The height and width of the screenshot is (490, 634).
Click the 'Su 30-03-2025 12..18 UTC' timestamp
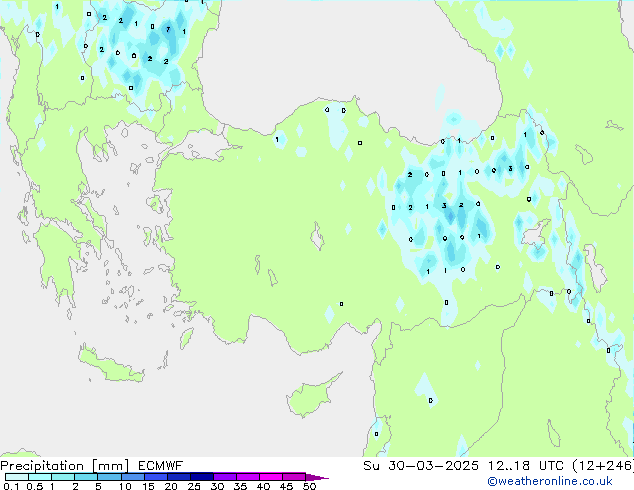[x=463, y=466]
